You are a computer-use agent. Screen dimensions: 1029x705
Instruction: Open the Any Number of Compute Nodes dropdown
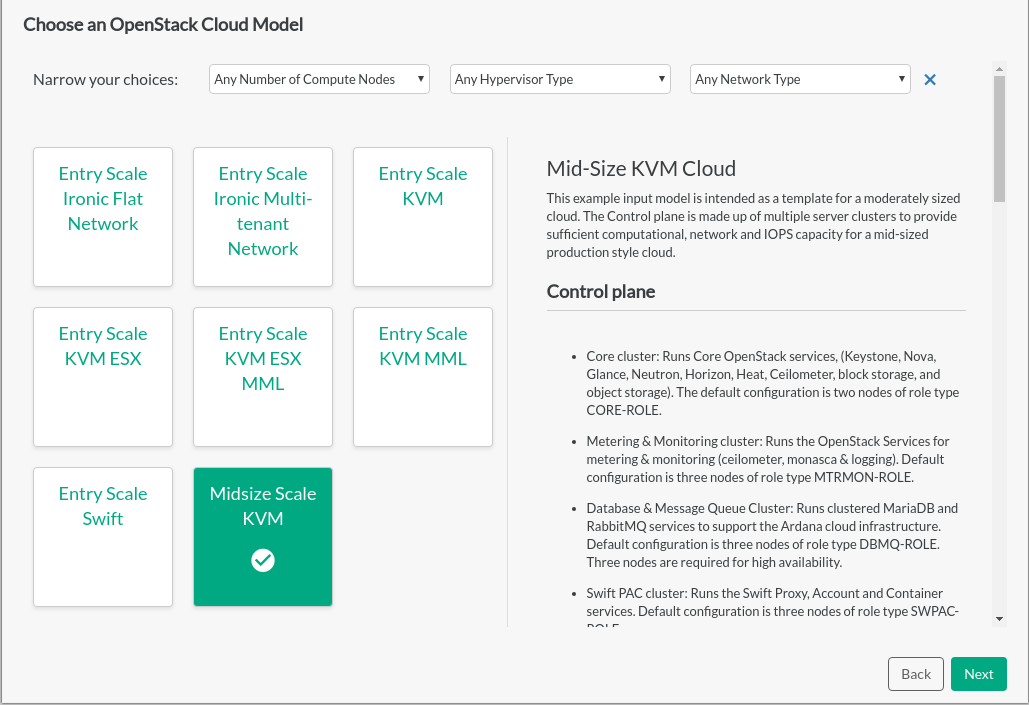[319, 80]
